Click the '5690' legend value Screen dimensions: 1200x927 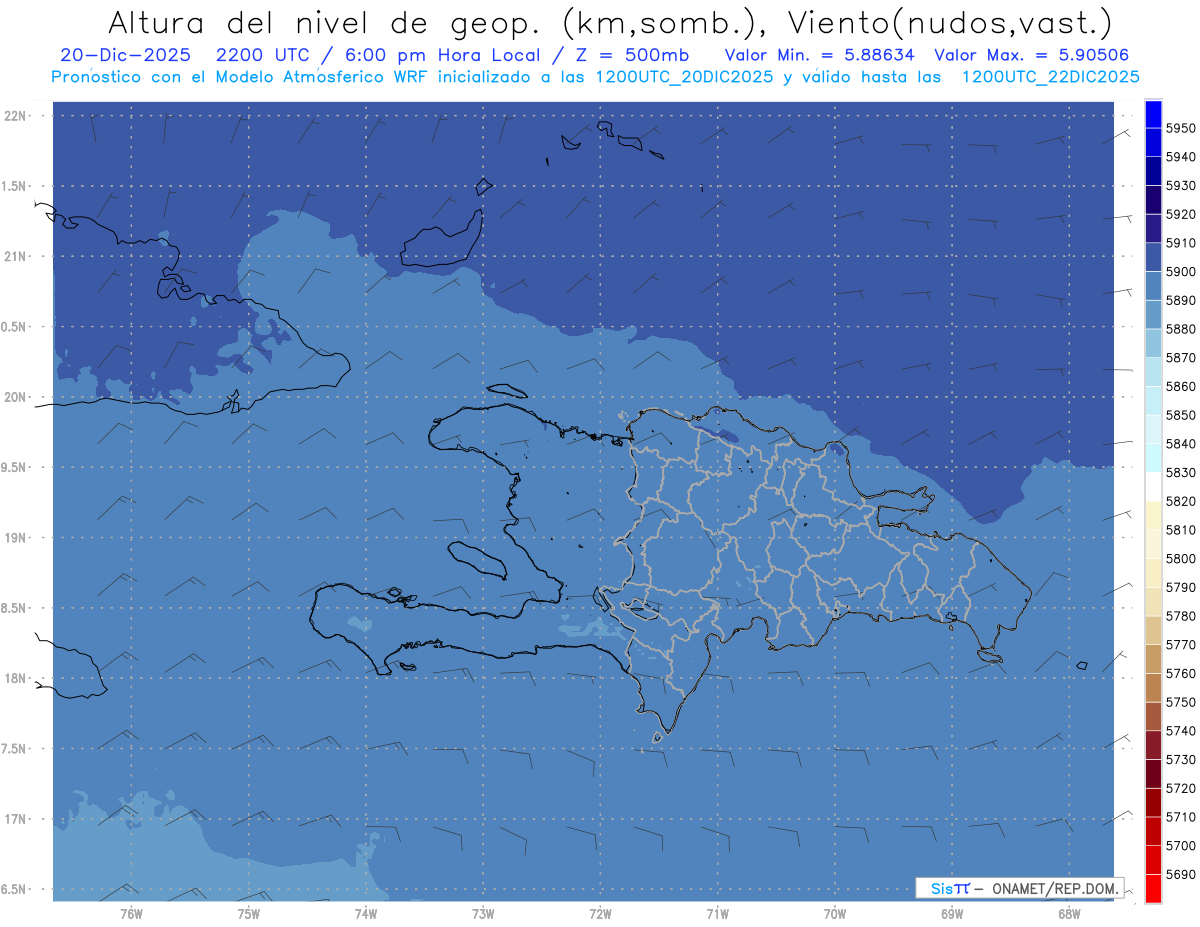click(x=1181, y=874)
